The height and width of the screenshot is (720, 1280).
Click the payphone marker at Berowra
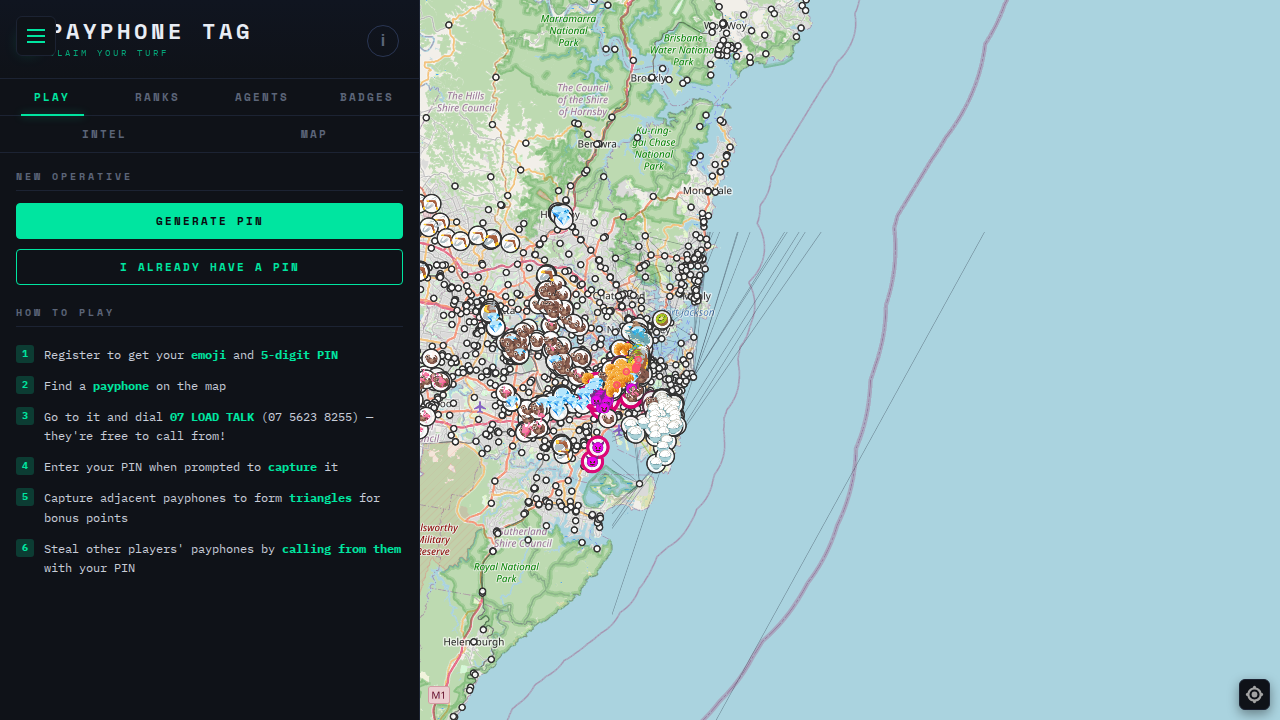[597, 144]
